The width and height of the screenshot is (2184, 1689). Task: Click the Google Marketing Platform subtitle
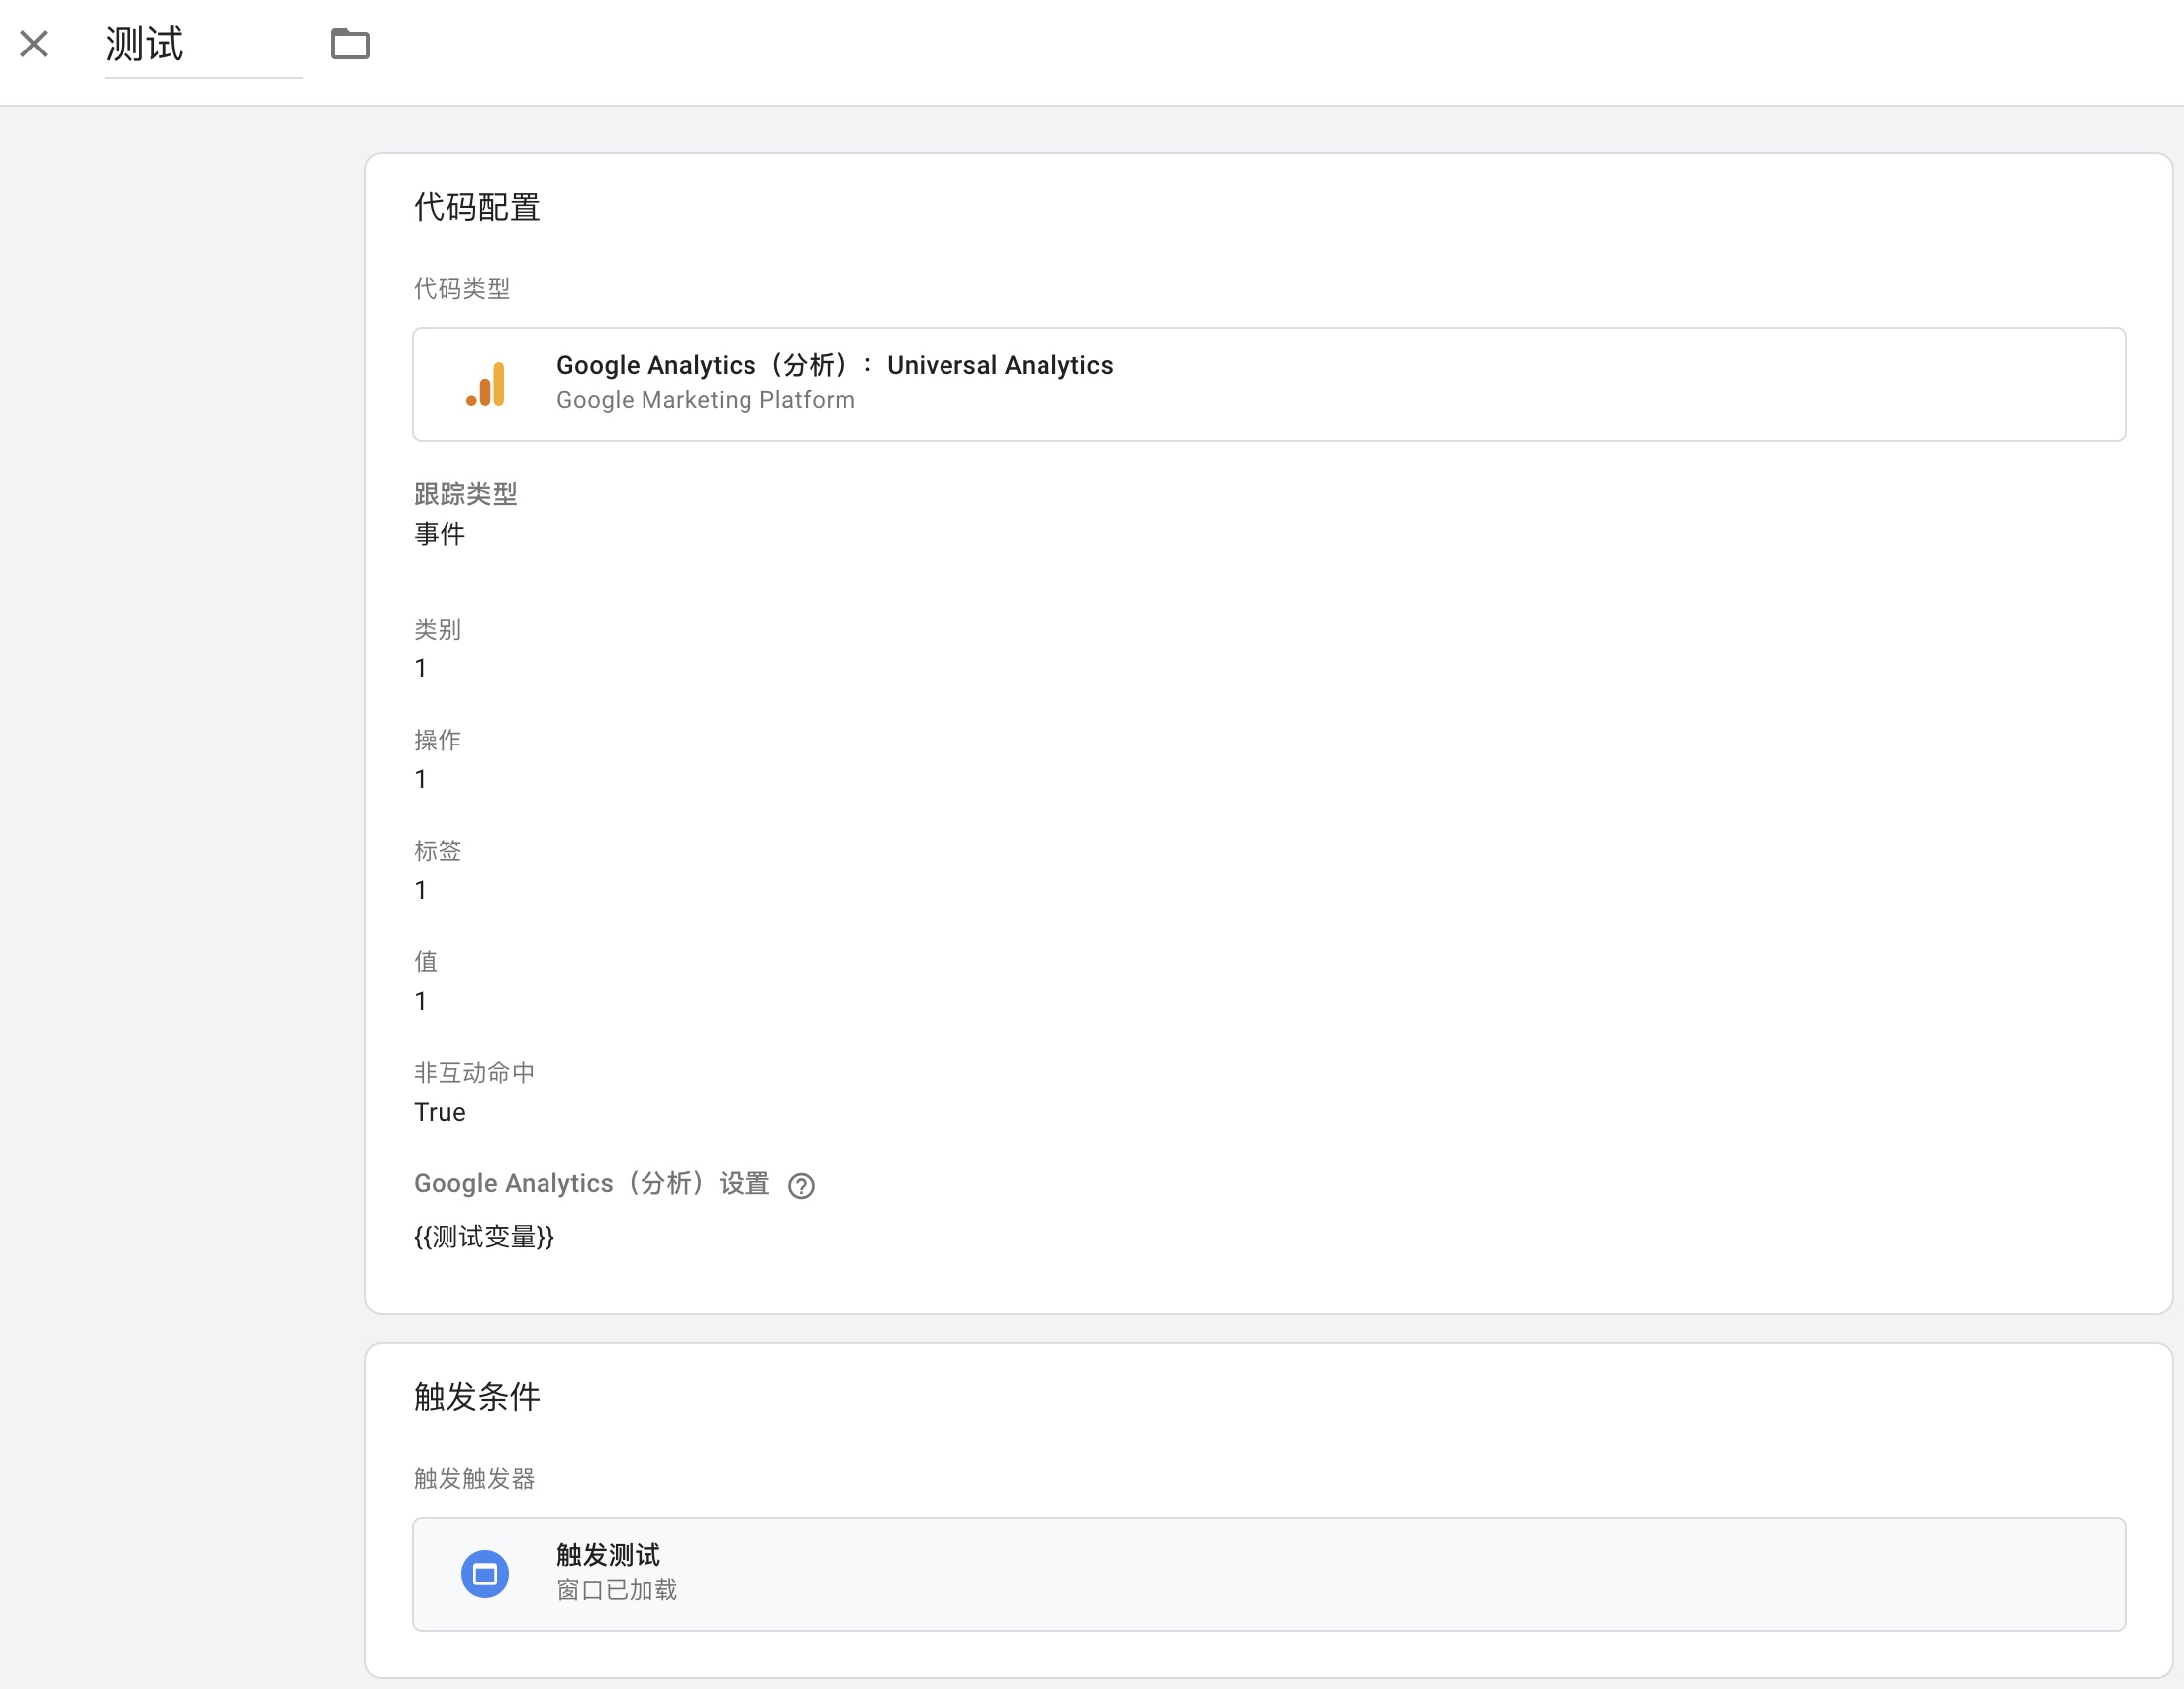[706, 400]
